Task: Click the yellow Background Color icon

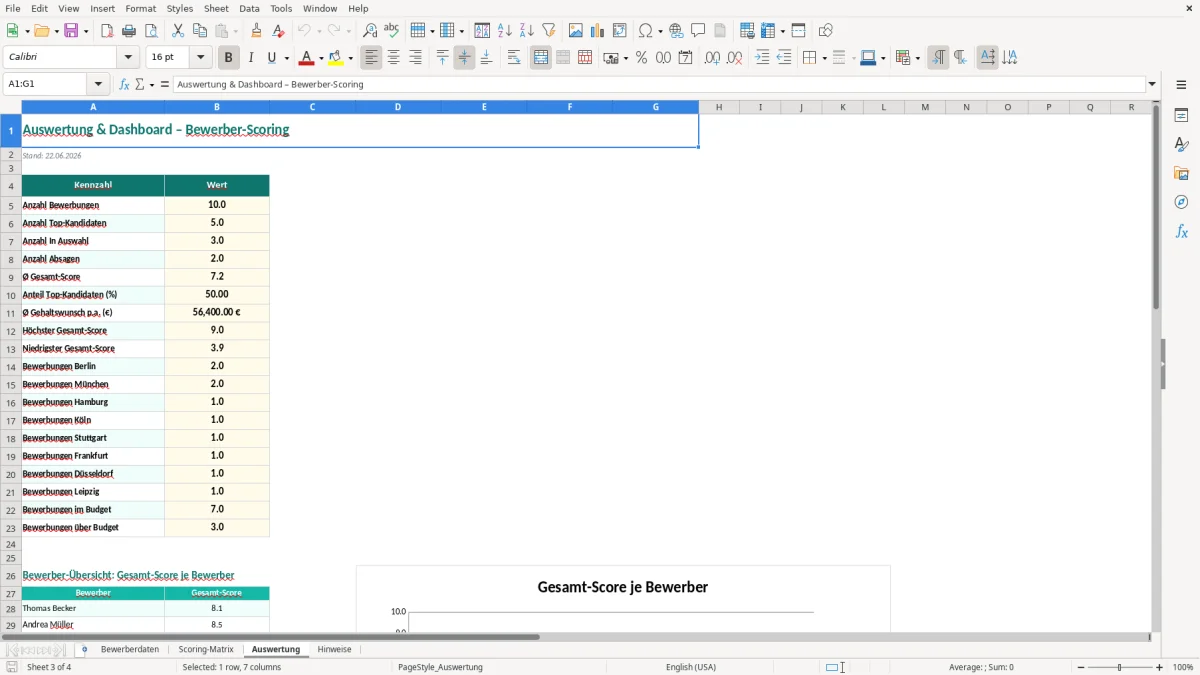Action: [x=336, y=58]
